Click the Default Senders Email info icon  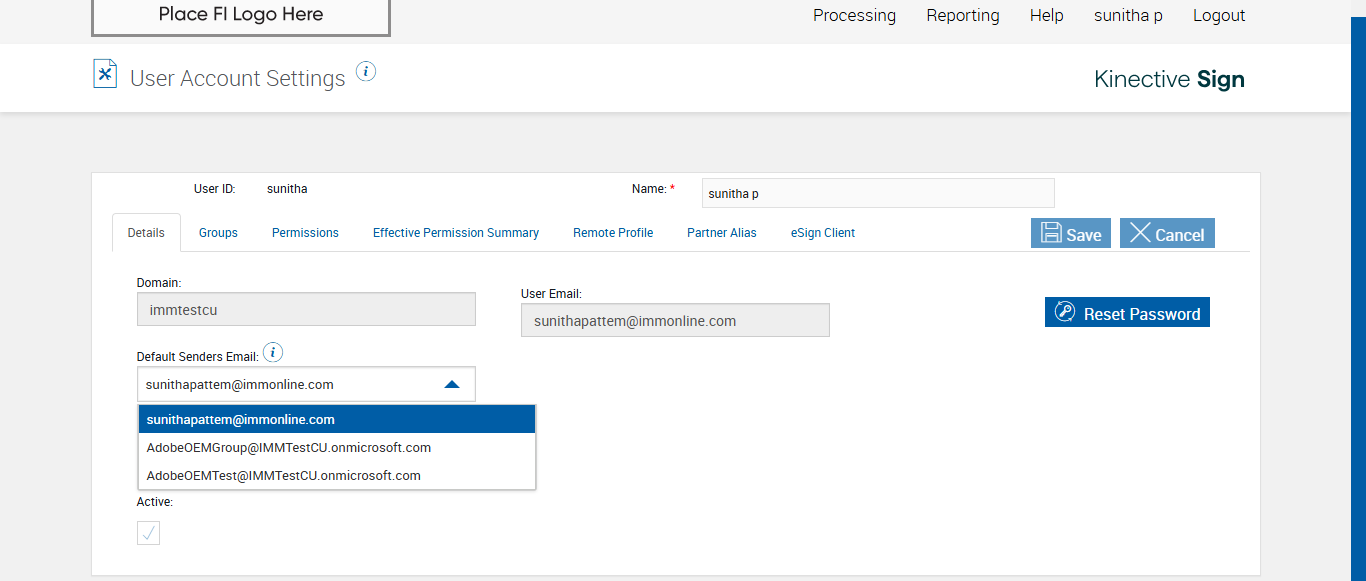[x=273, y=353]
